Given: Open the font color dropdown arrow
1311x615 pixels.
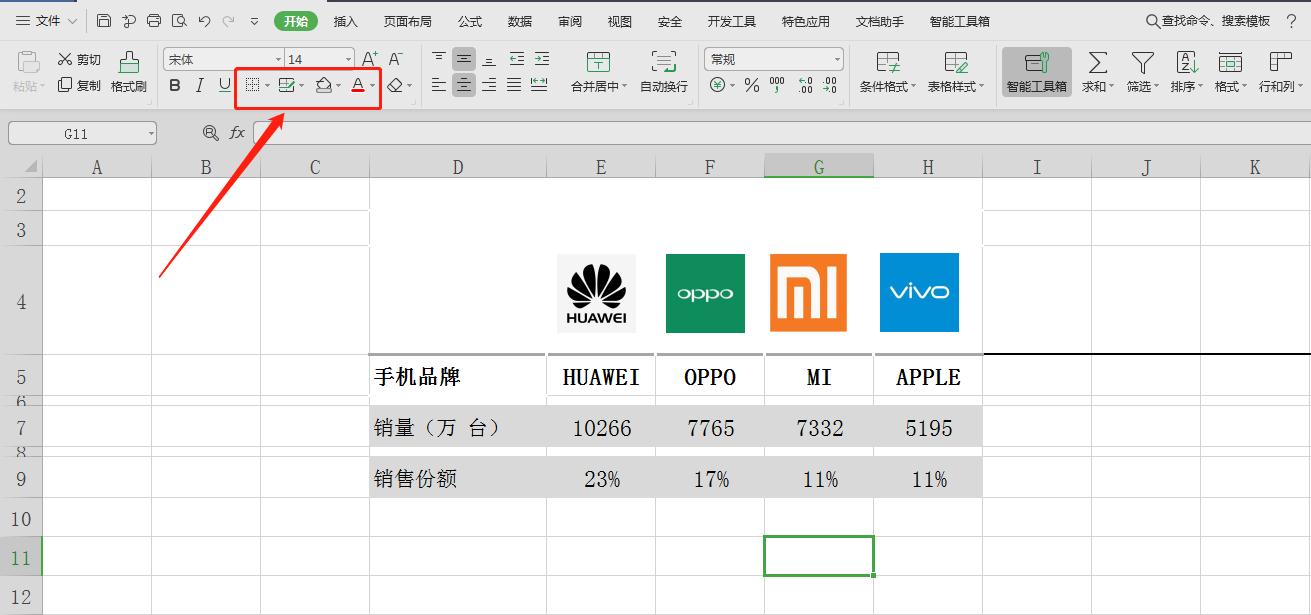Looking at the screenshot, I should tap(372, 87).
